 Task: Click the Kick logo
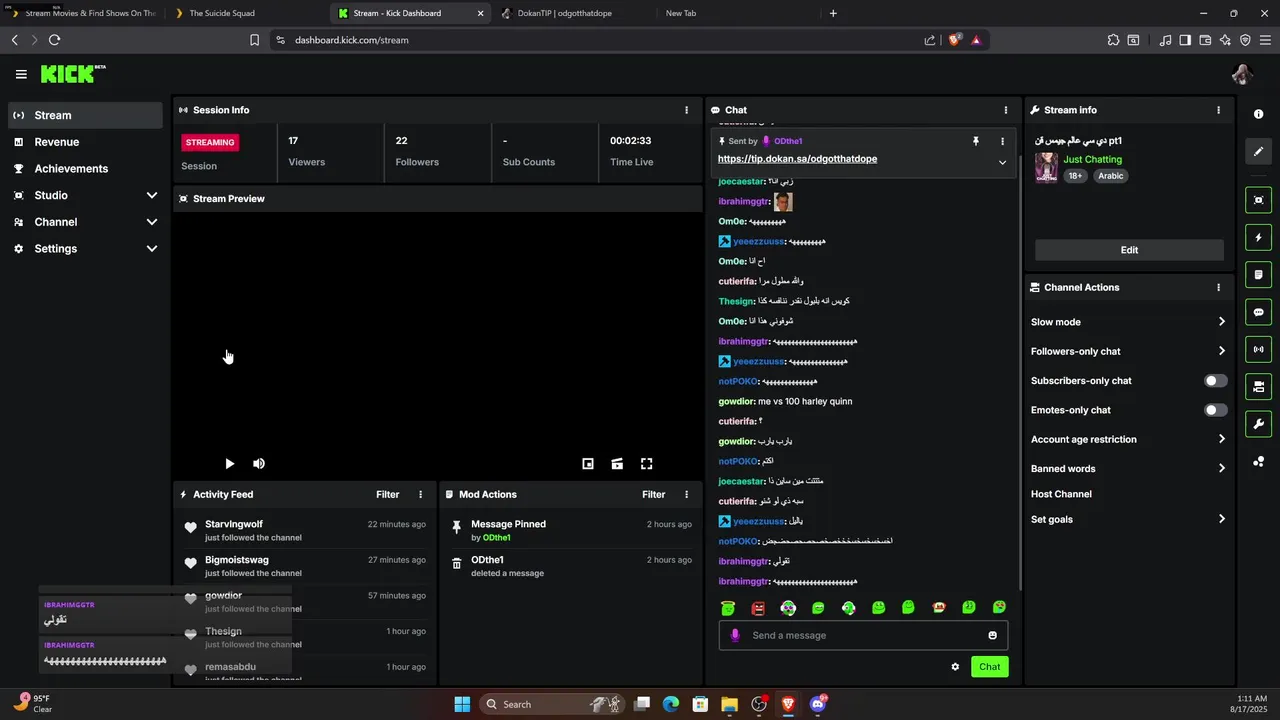[x=72, y=74]
